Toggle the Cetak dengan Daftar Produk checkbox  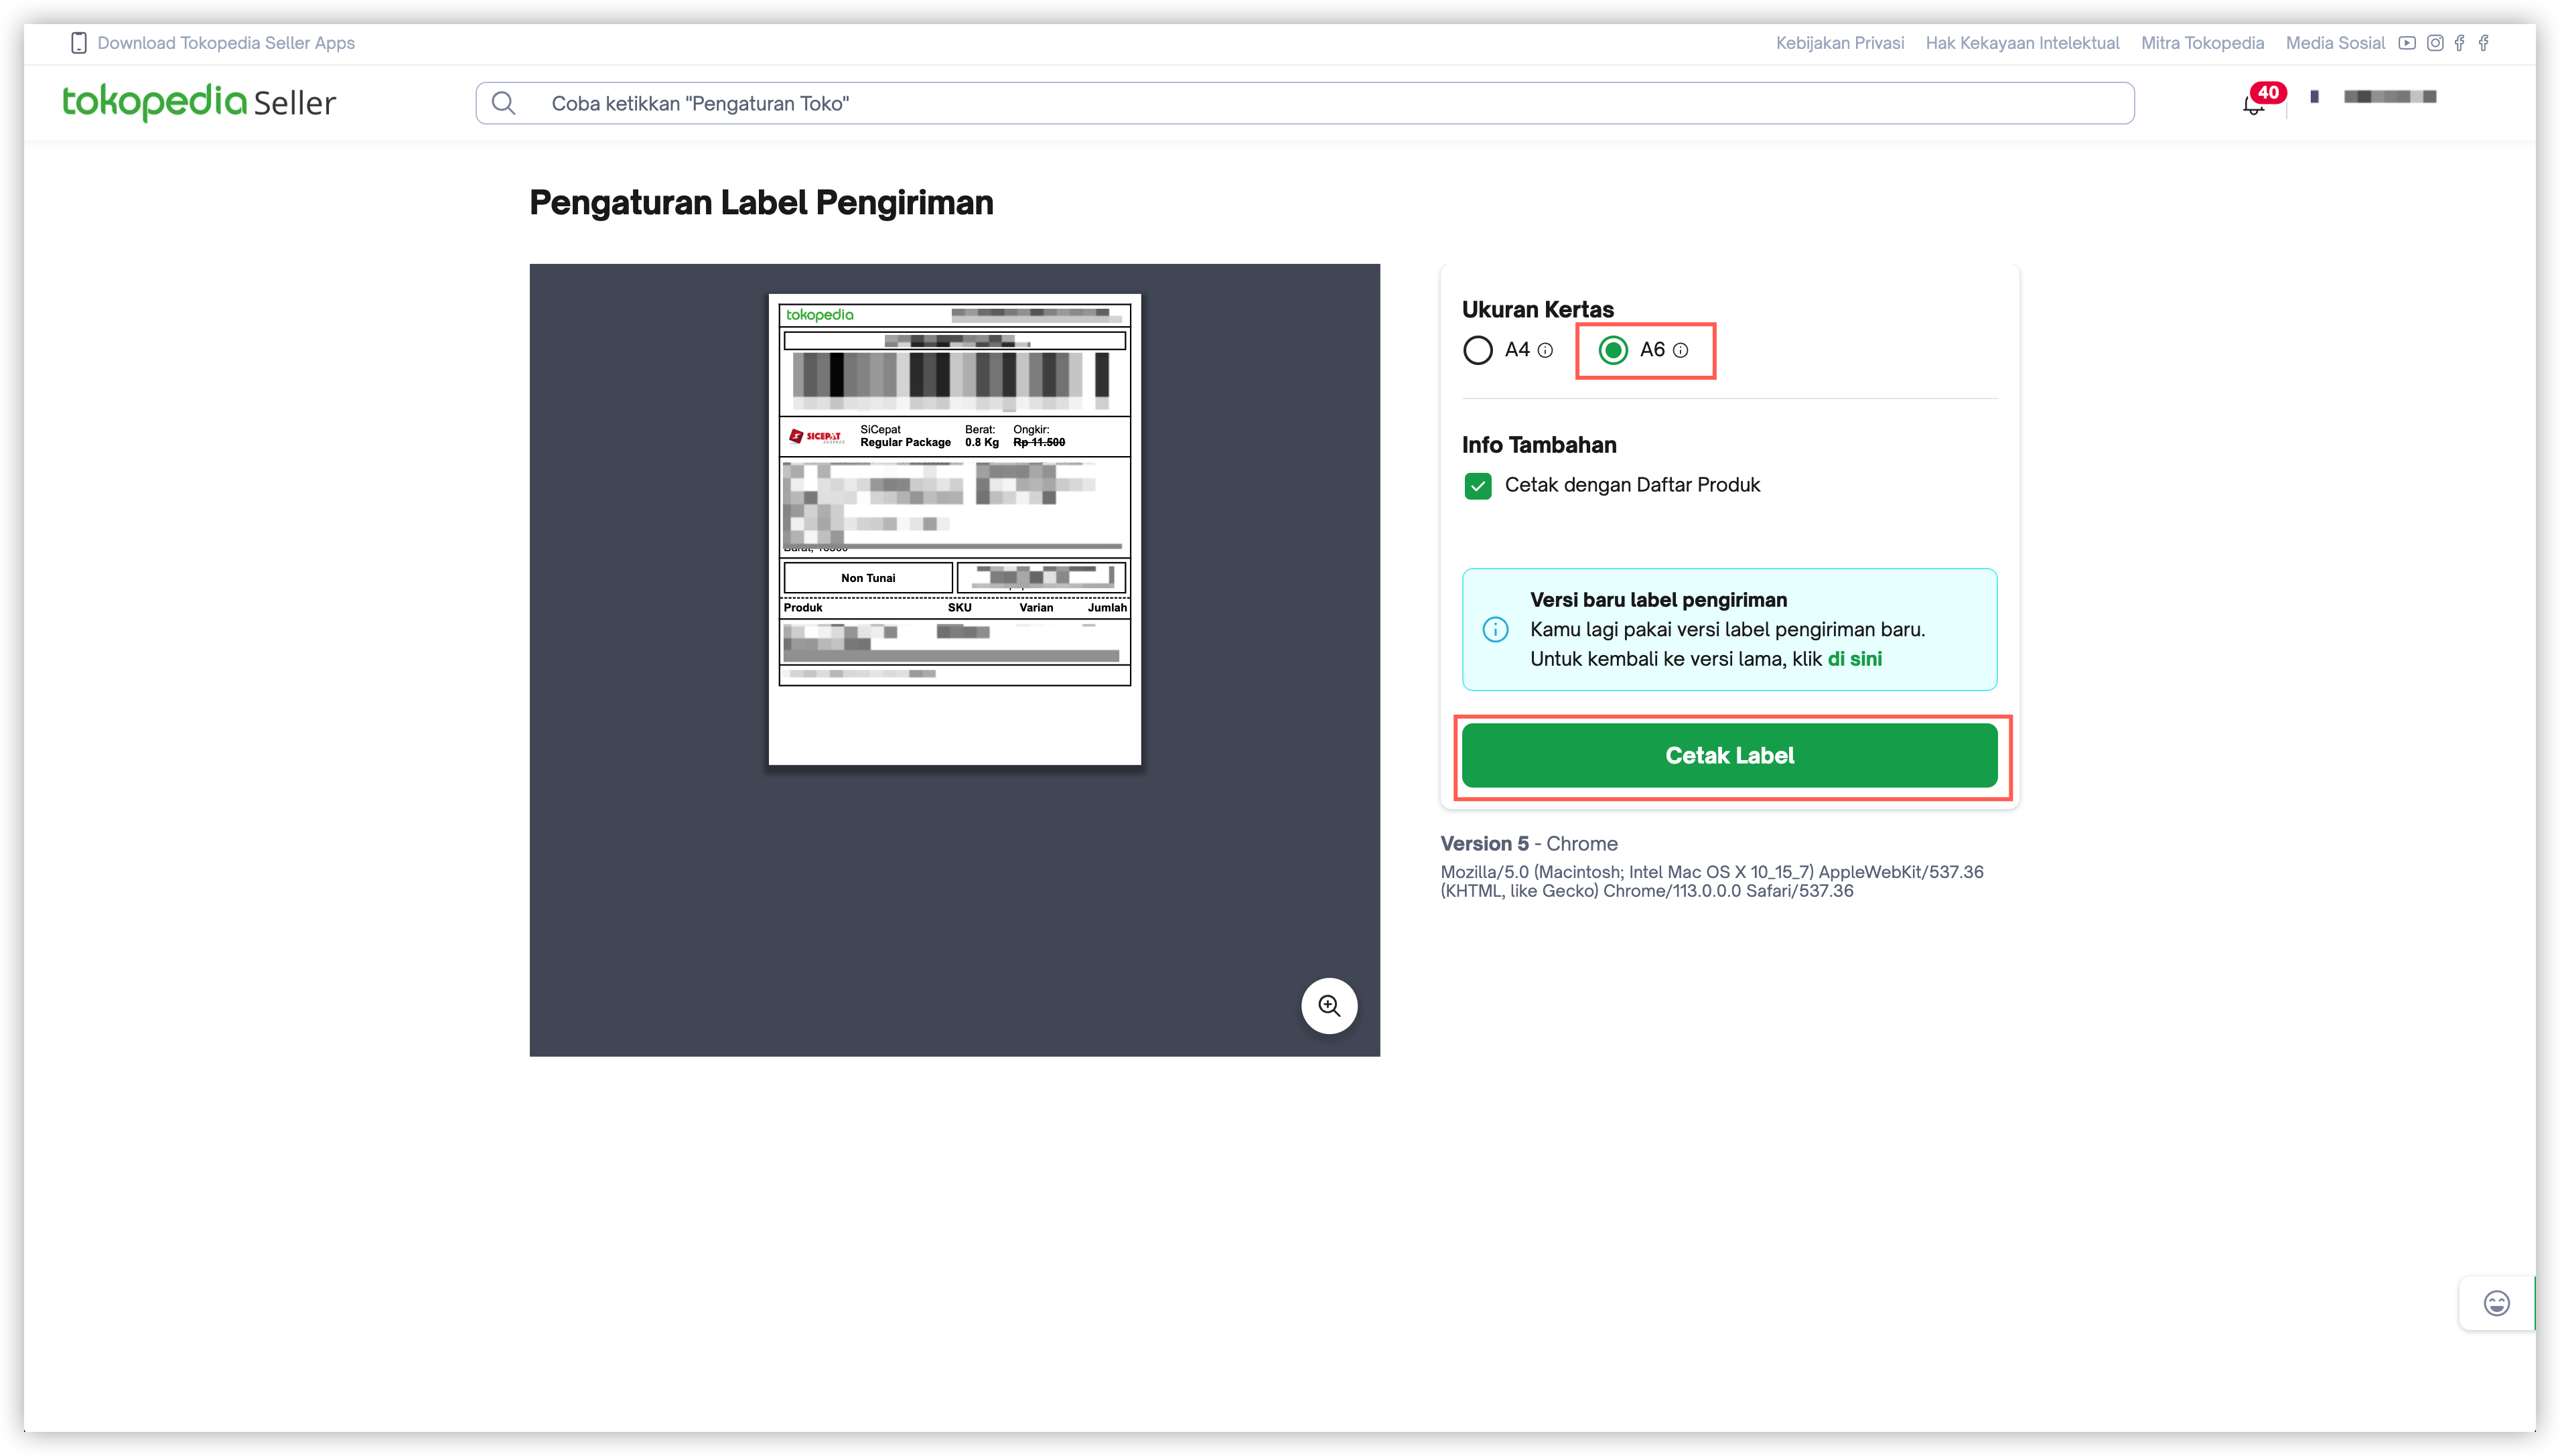(x=1477, y=485)
